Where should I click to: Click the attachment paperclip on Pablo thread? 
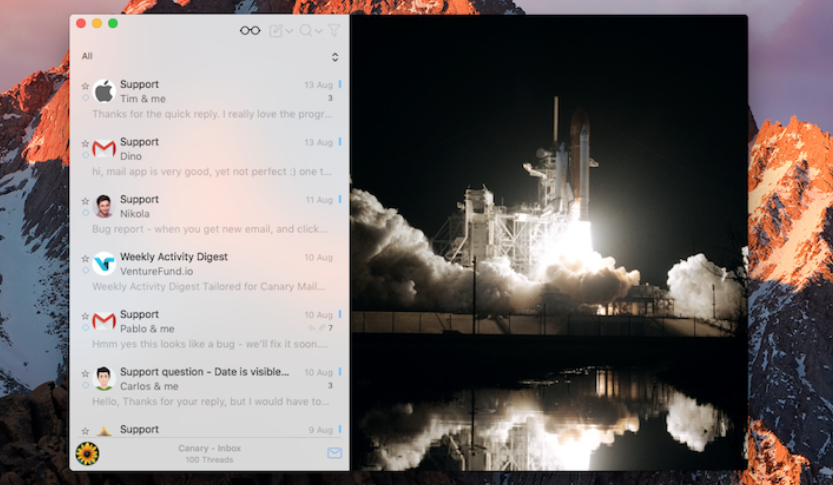pos(322,328)
